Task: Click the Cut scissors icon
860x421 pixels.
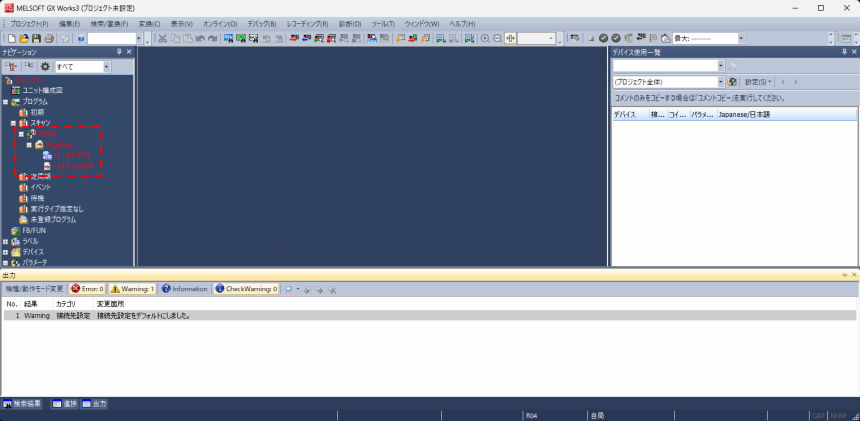Action: pos(161,38)
